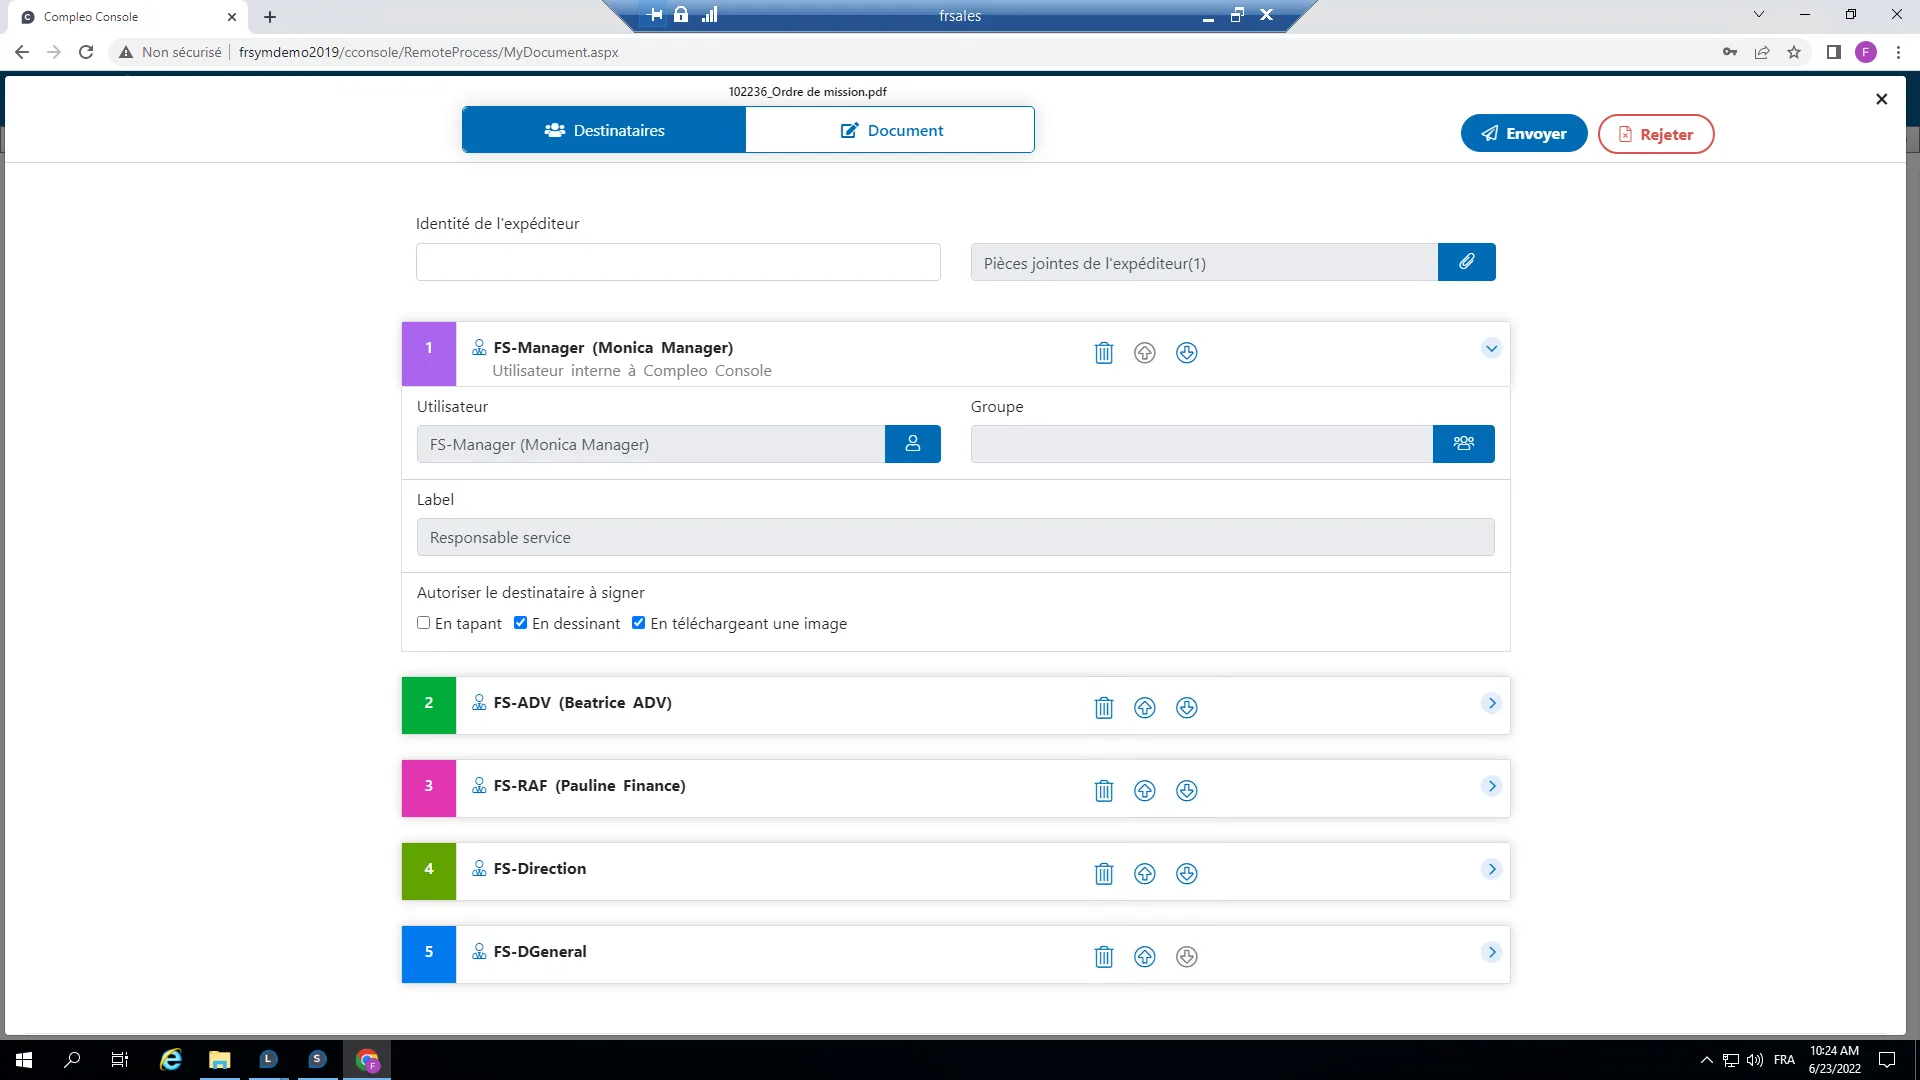The image size is (1920, 1080).
Task: Switch to Destinataires tab
Action: coord(604,130)
